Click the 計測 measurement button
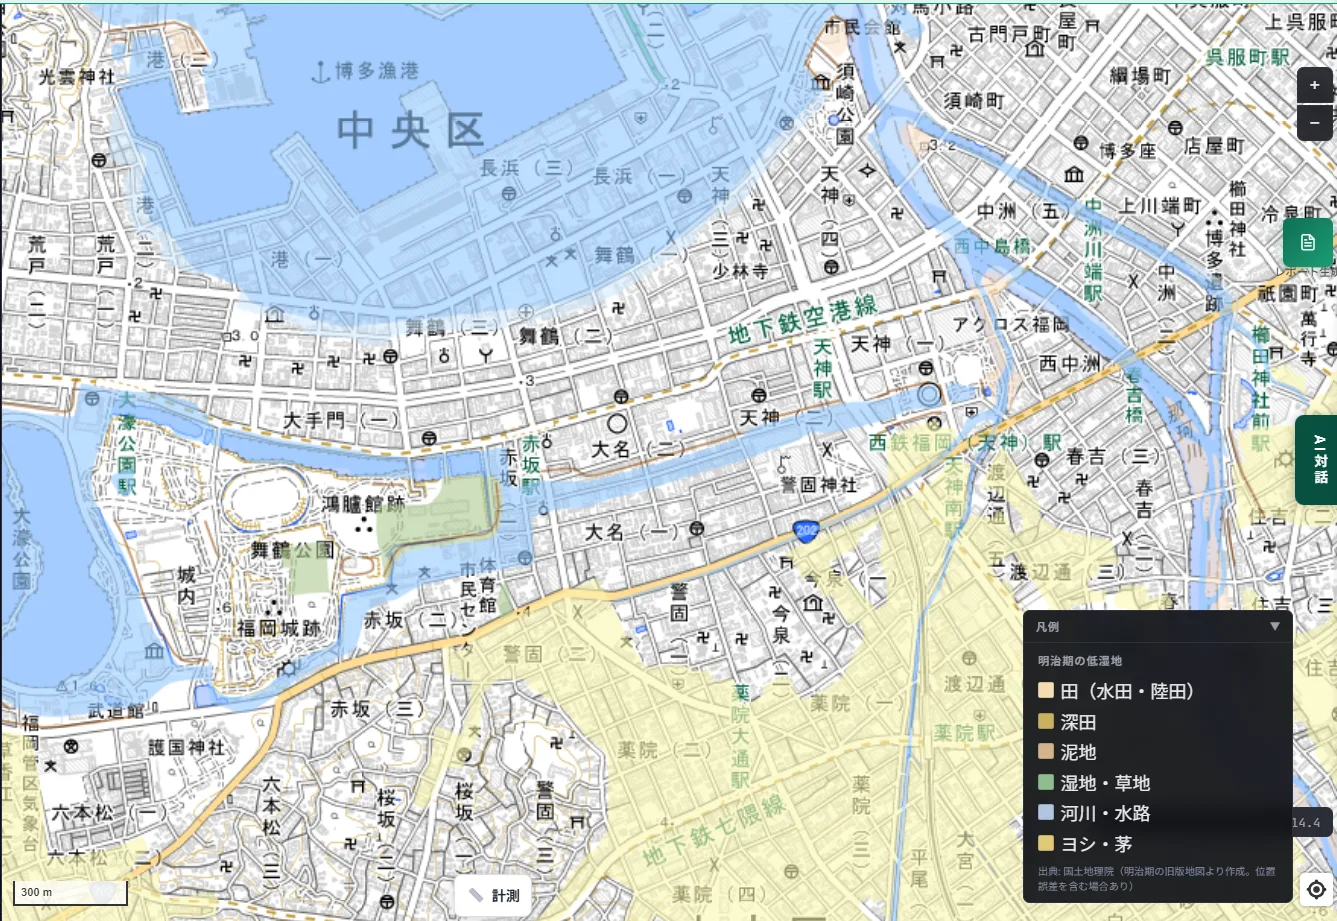The height and width of the screenshot is (921, 1337). [494, 896]
